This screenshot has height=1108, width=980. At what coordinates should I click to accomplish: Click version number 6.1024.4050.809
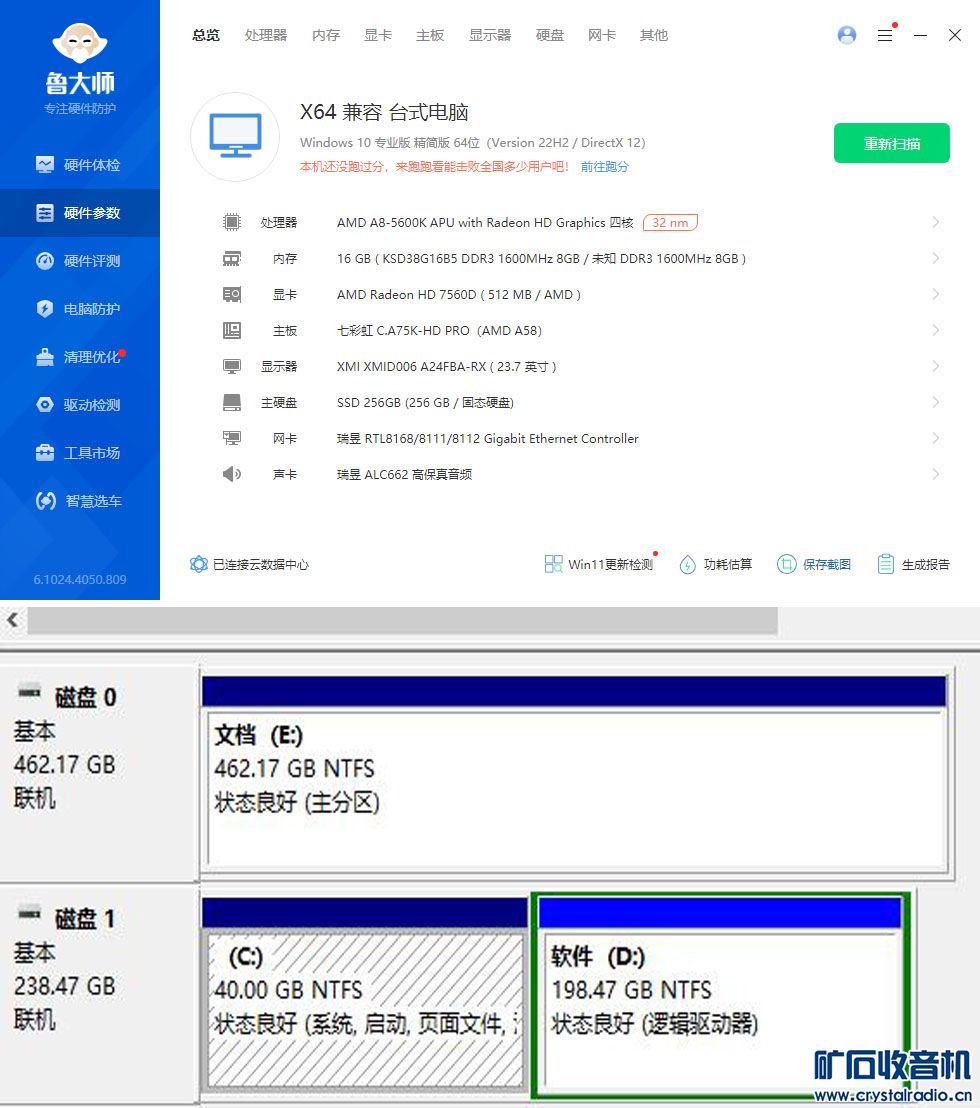(x=80, y=579)
